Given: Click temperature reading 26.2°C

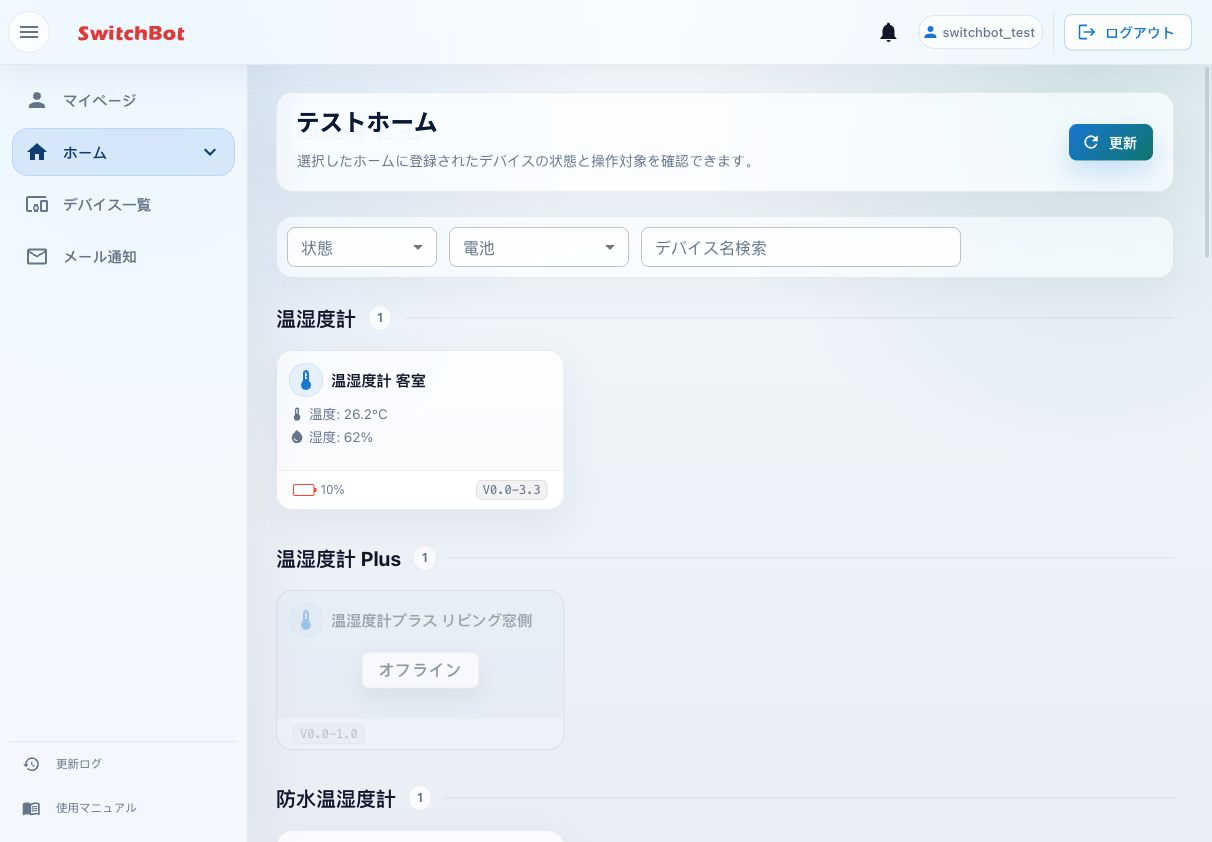Looking at the screenshot, I should pyautogui.click(x=348, y=414).
